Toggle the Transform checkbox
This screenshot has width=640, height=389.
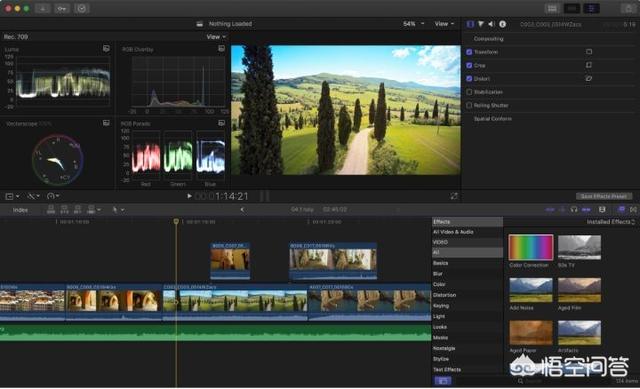469,52
